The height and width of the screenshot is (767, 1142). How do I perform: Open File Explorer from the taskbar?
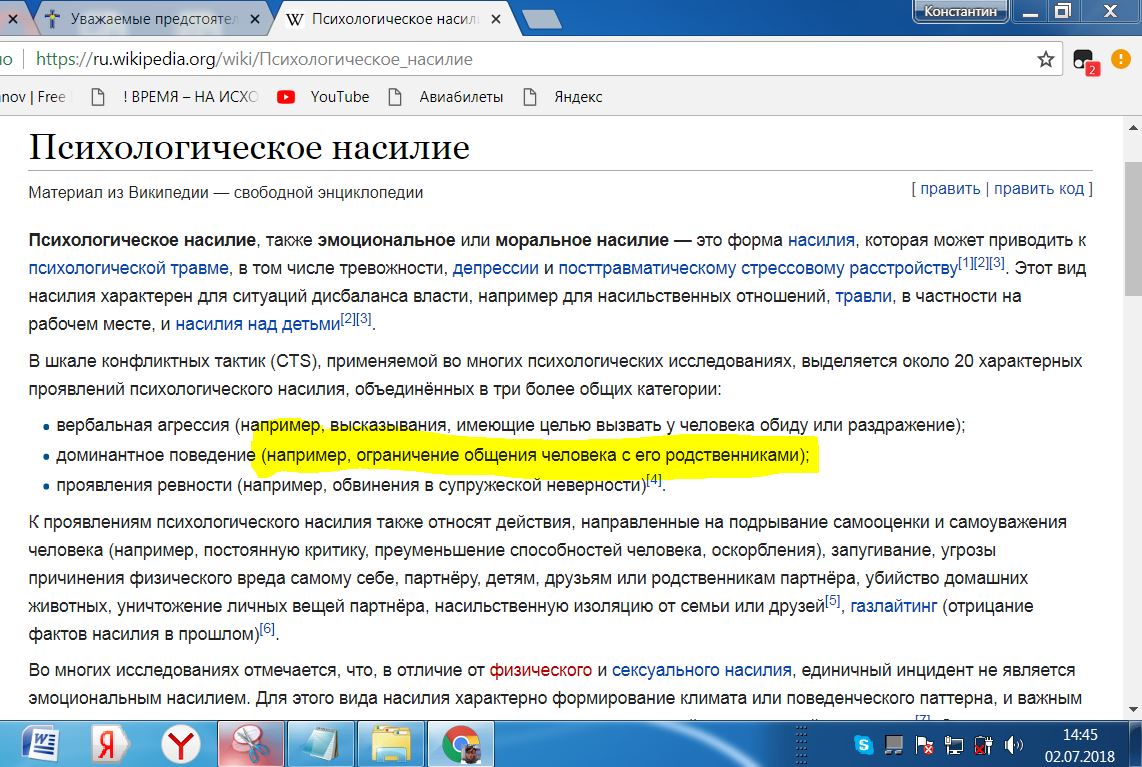point(390,743)
